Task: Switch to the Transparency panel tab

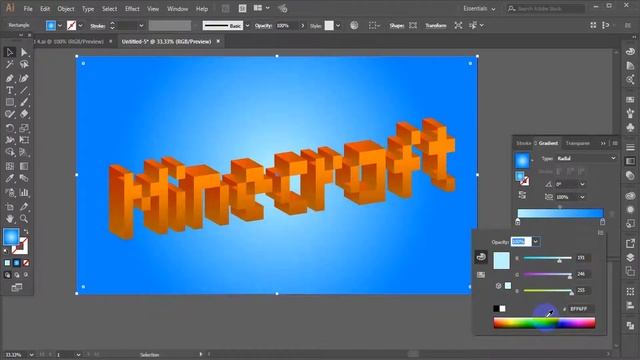Action: pyautogui.click(x=578, y=143)
